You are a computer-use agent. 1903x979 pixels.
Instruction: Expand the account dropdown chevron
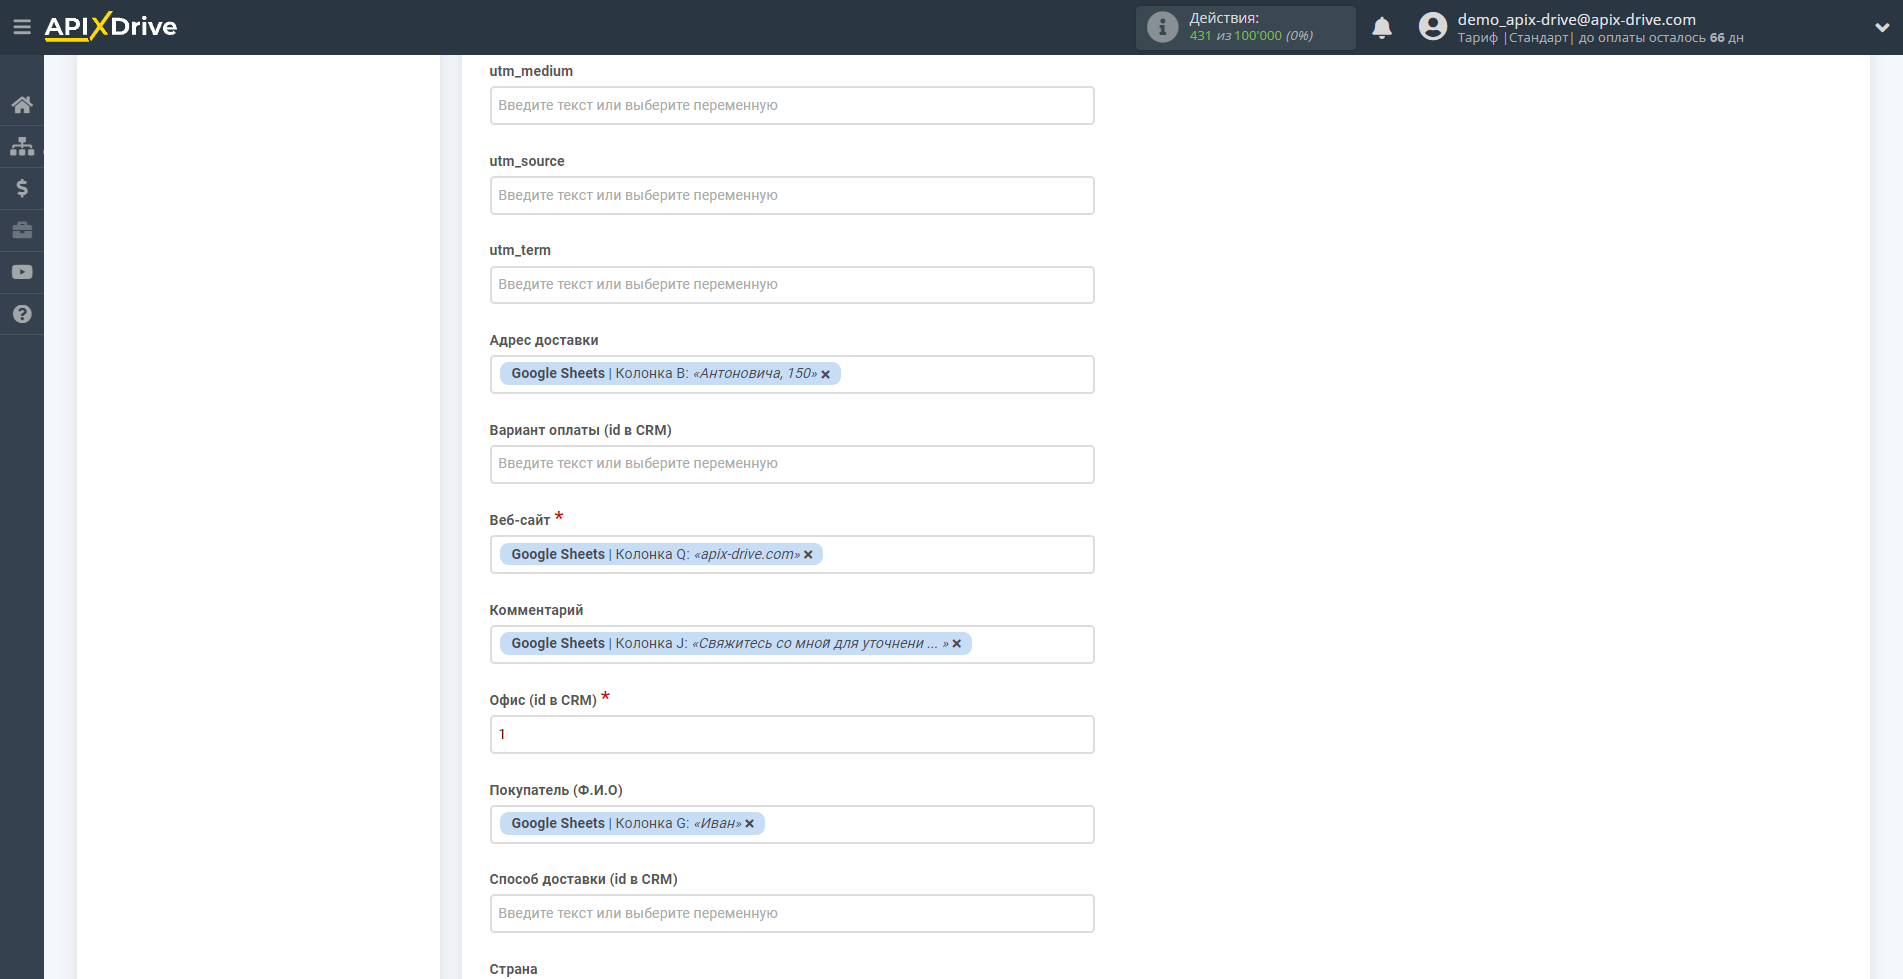(x=1881, y=28)
